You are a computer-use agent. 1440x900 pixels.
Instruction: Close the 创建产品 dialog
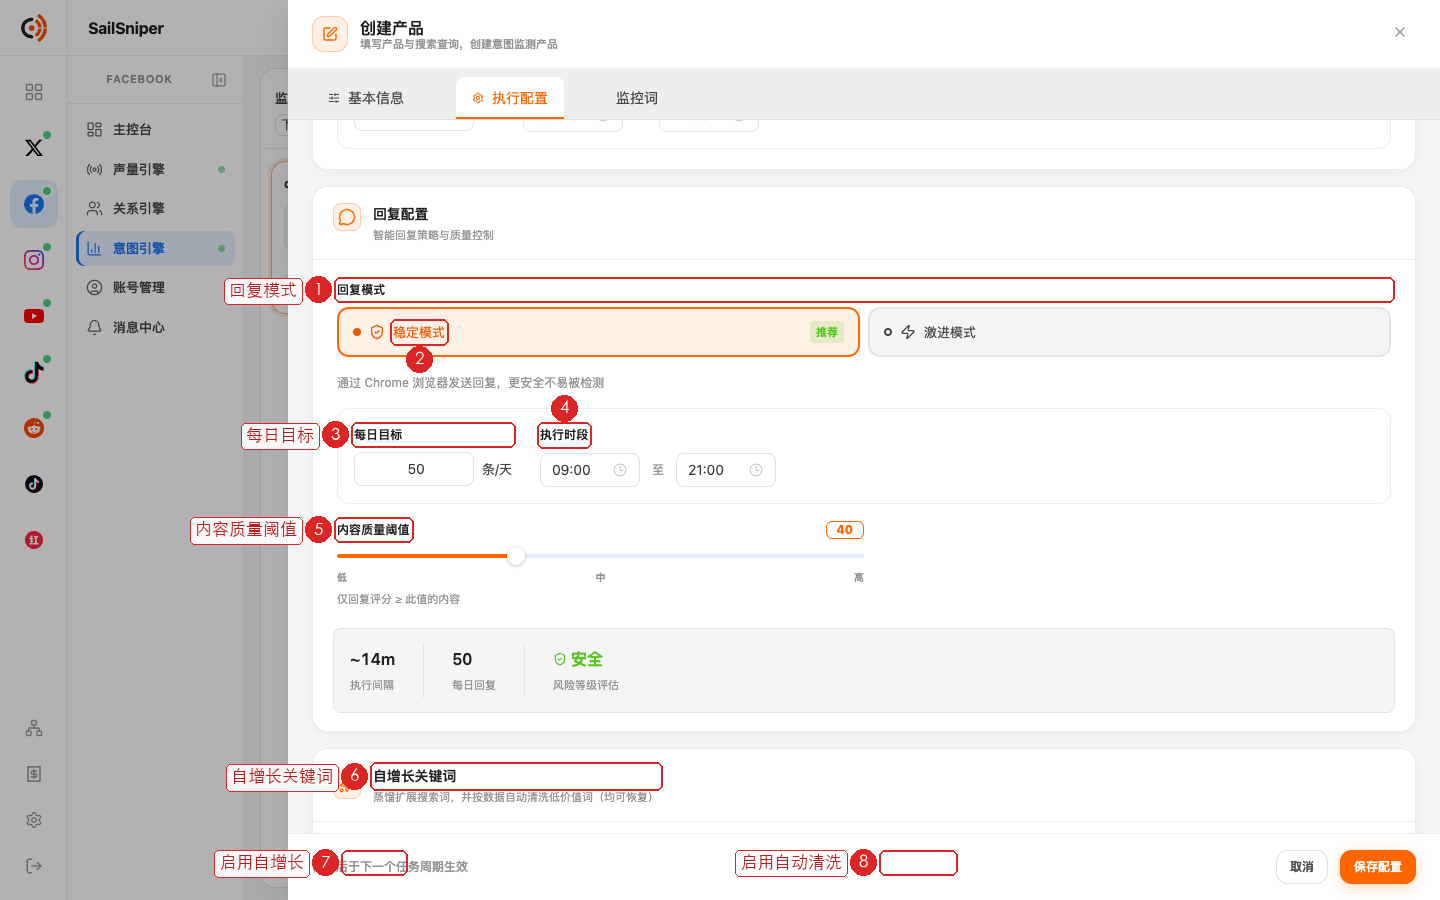(1400, 32)
